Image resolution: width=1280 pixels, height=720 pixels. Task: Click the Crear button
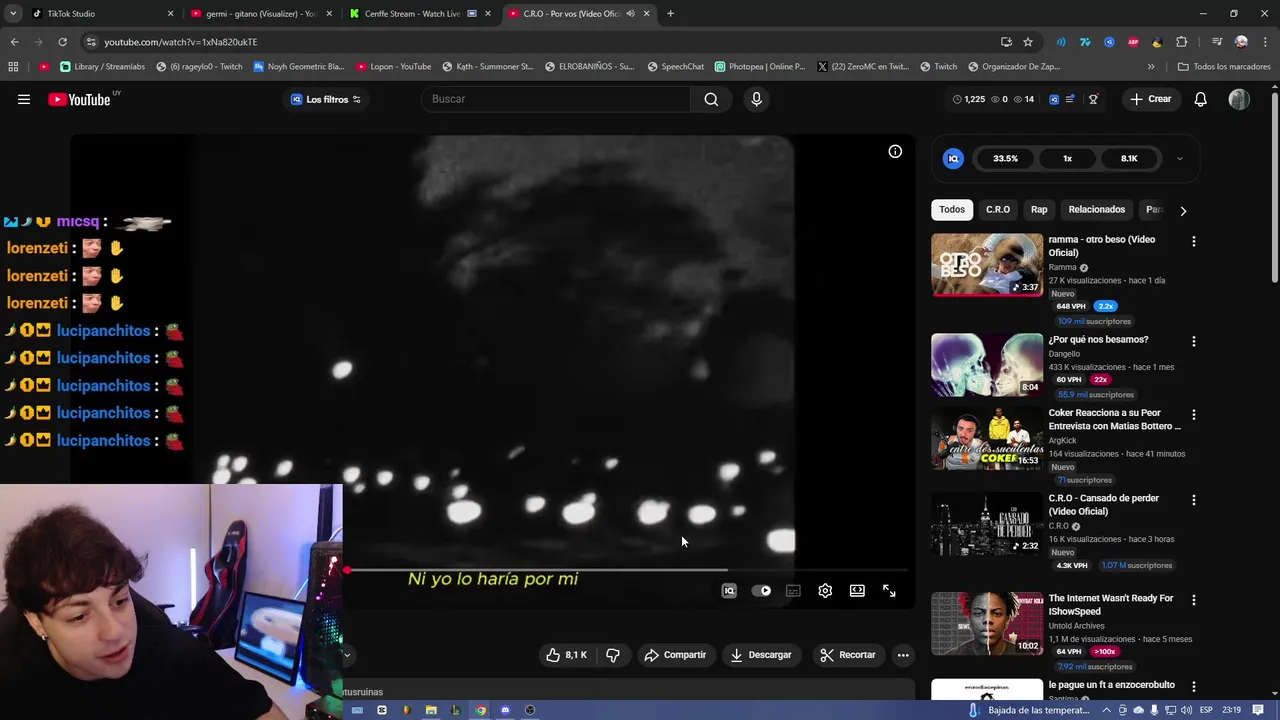pos(1151,99)
